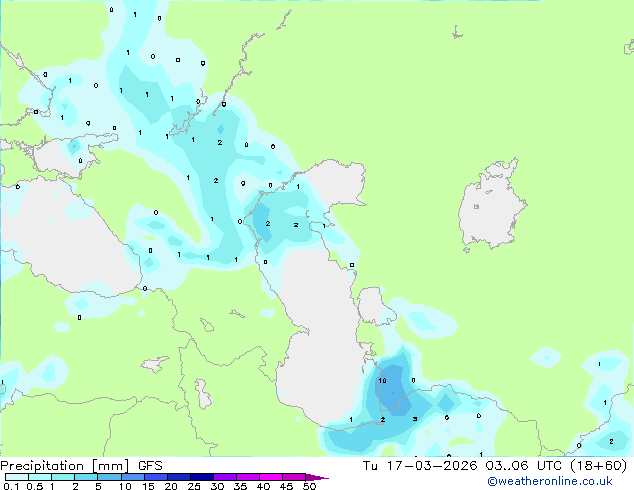Click the 0.5 to 1 mm legend swatch

pos(40,477)
